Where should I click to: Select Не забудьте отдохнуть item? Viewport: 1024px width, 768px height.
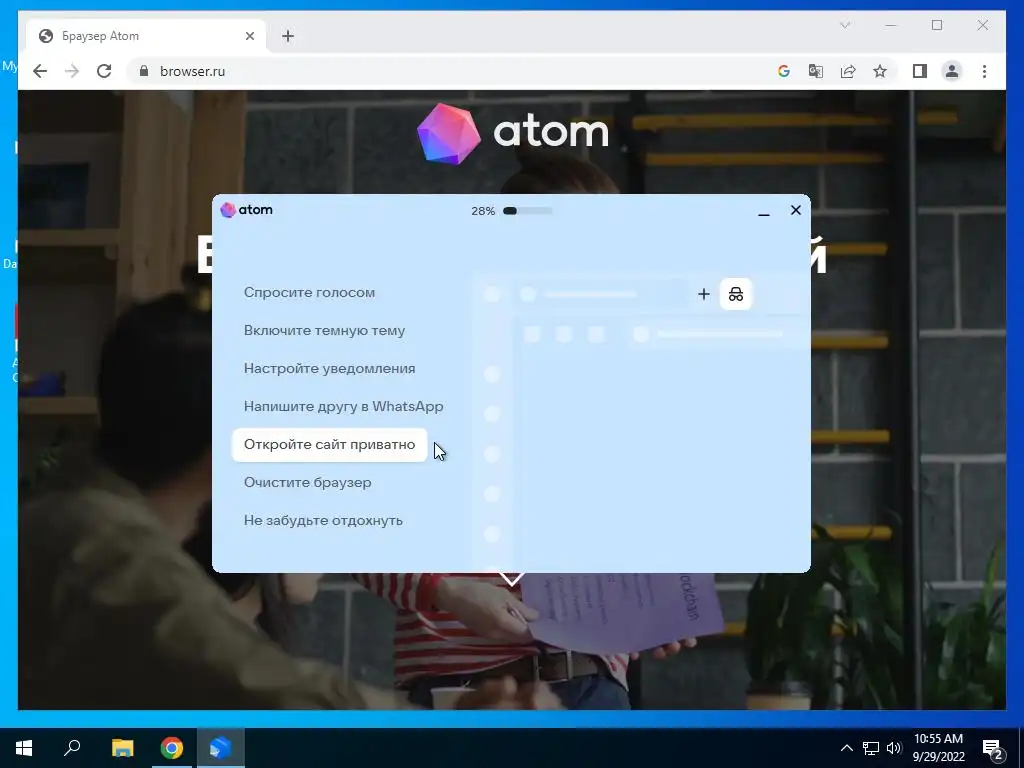coord(323,520)
